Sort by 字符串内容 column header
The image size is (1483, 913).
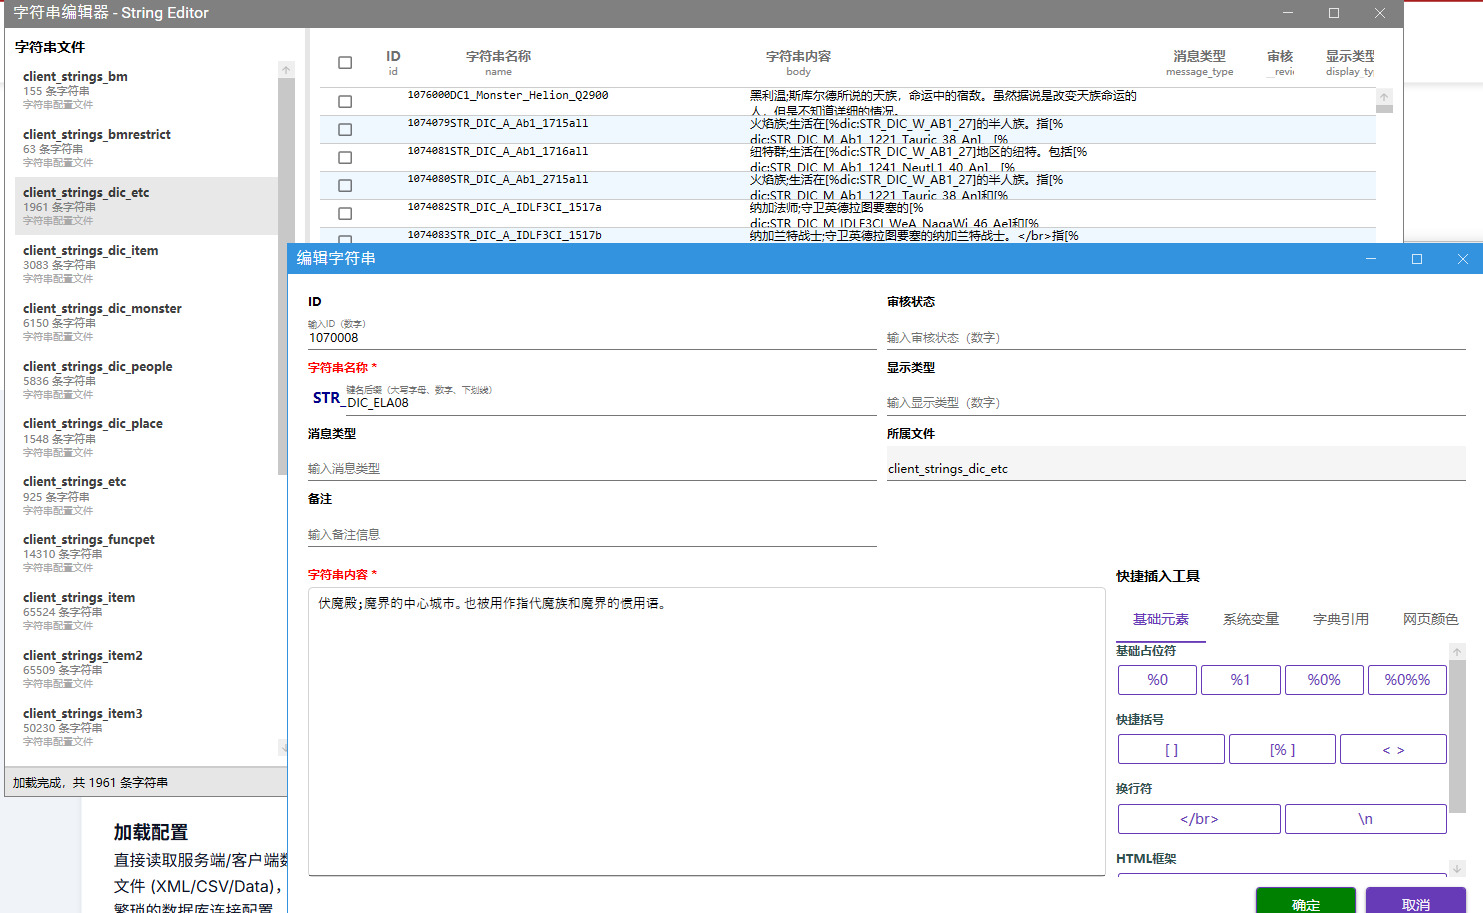(x=798, y=62)
